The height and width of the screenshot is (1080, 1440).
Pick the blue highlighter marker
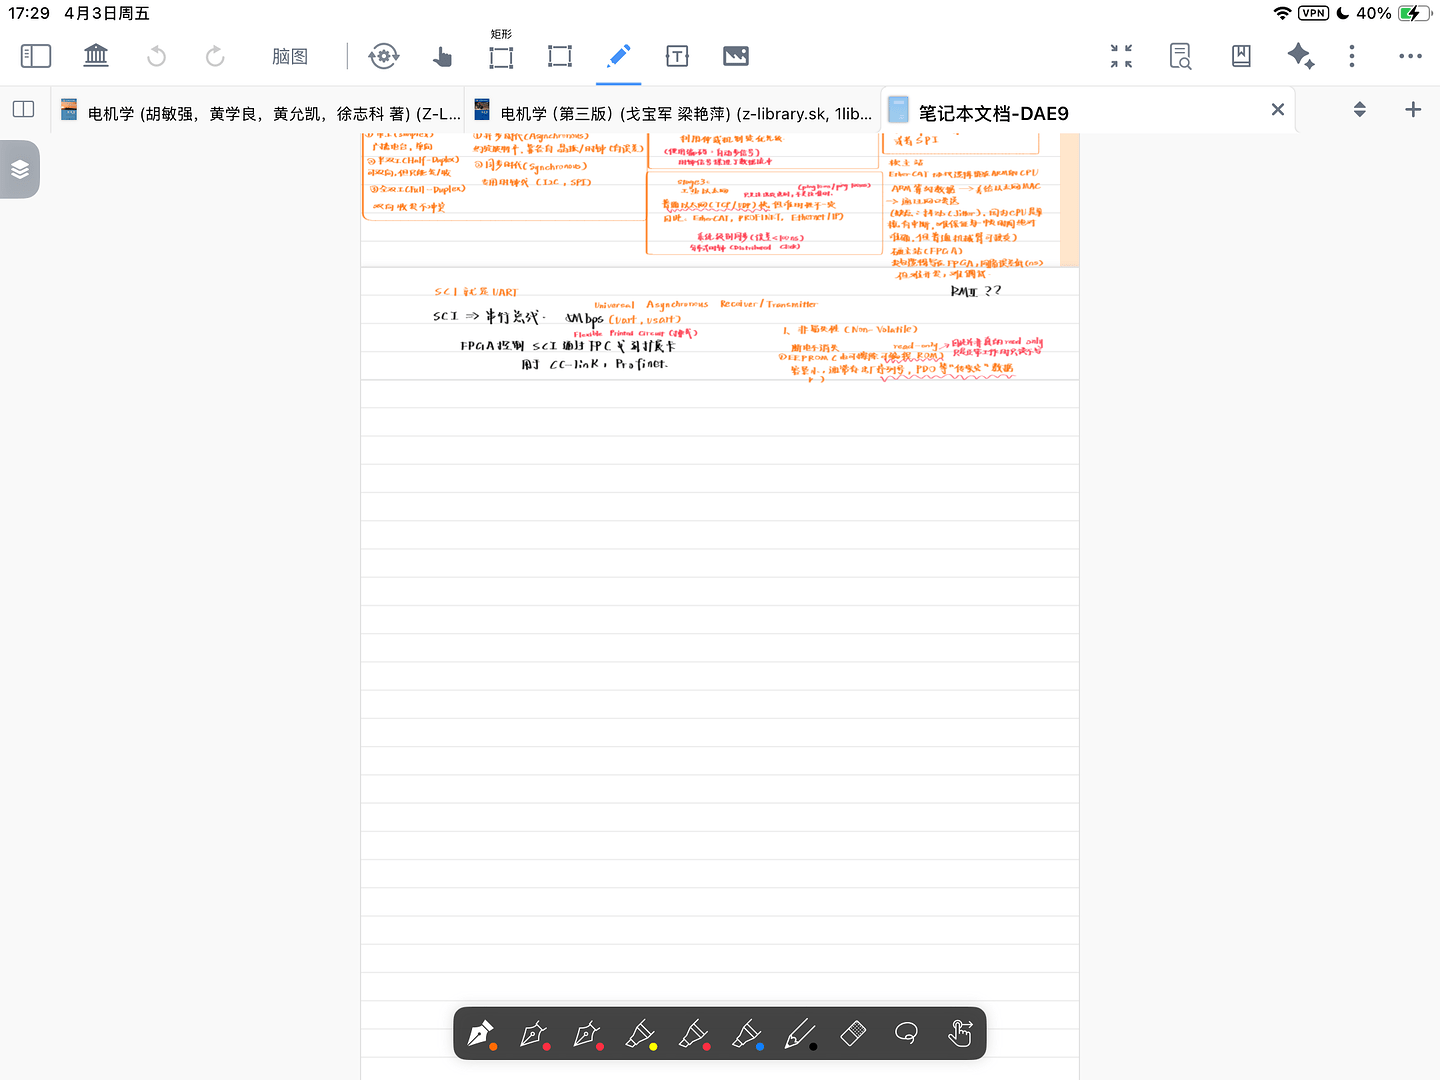tap(747, 1033)
